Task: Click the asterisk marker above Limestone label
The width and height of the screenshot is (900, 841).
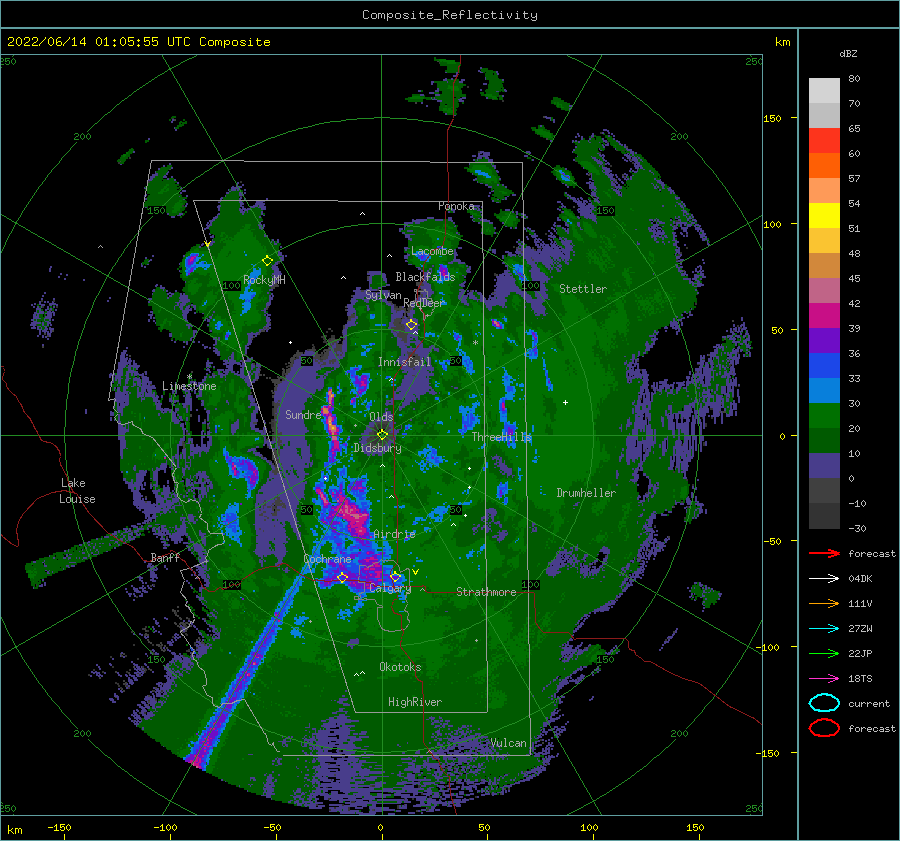Action: point(189,377)
